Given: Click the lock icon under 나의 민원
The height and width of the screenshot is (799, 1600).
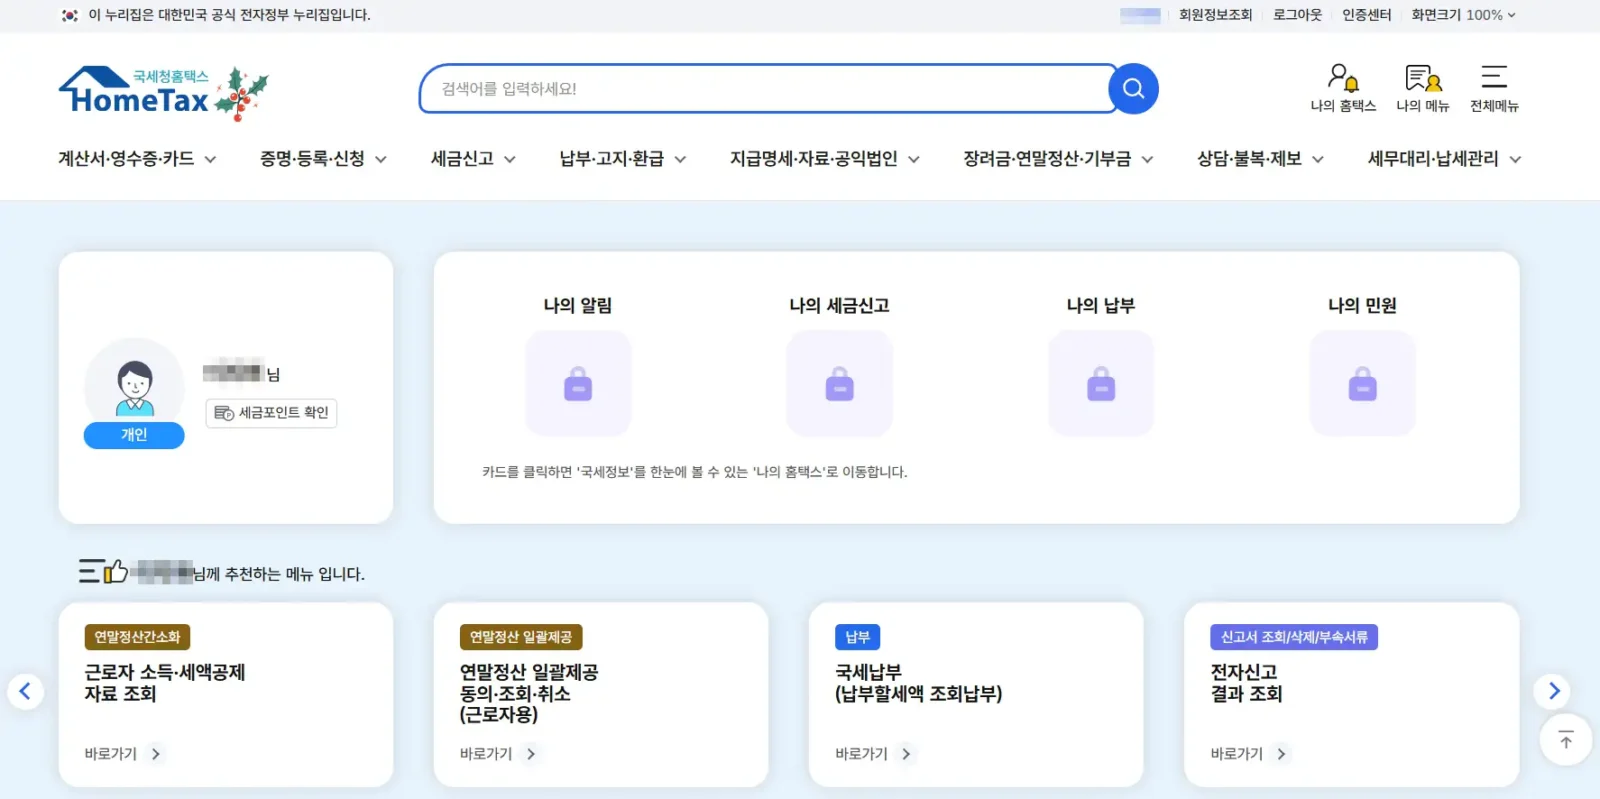Looking at the screenshot, I should tap(1362, 384).
